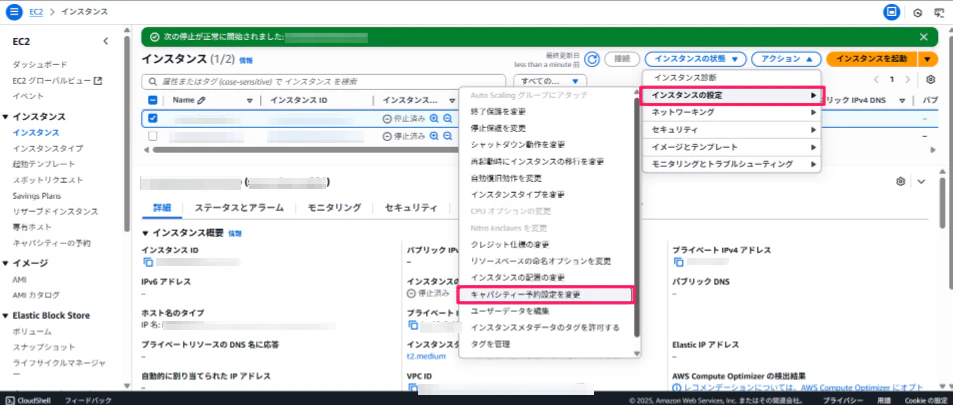Image resolution: width=953 pixels, height=405 pixels.
Task: Click the refresh instances icon
Action: tap(592, 59)
